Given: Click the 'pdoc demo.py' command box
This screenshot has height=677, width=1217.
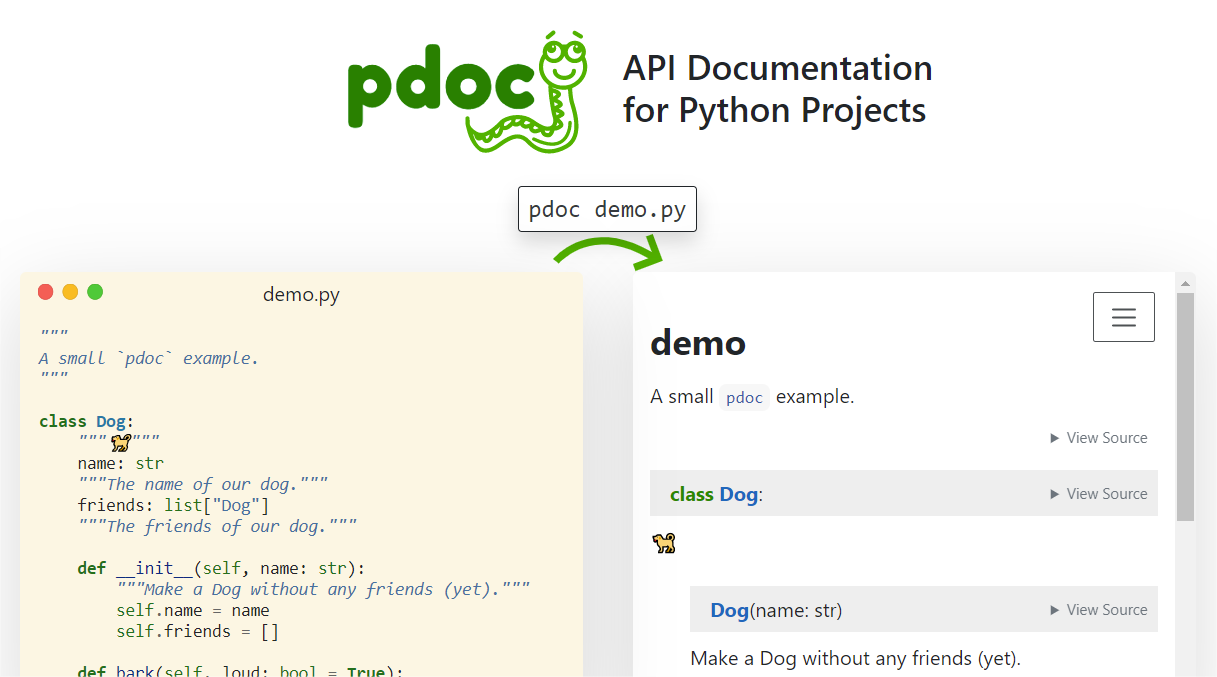Looking at the screenshot, I should (x=607, y=210).
